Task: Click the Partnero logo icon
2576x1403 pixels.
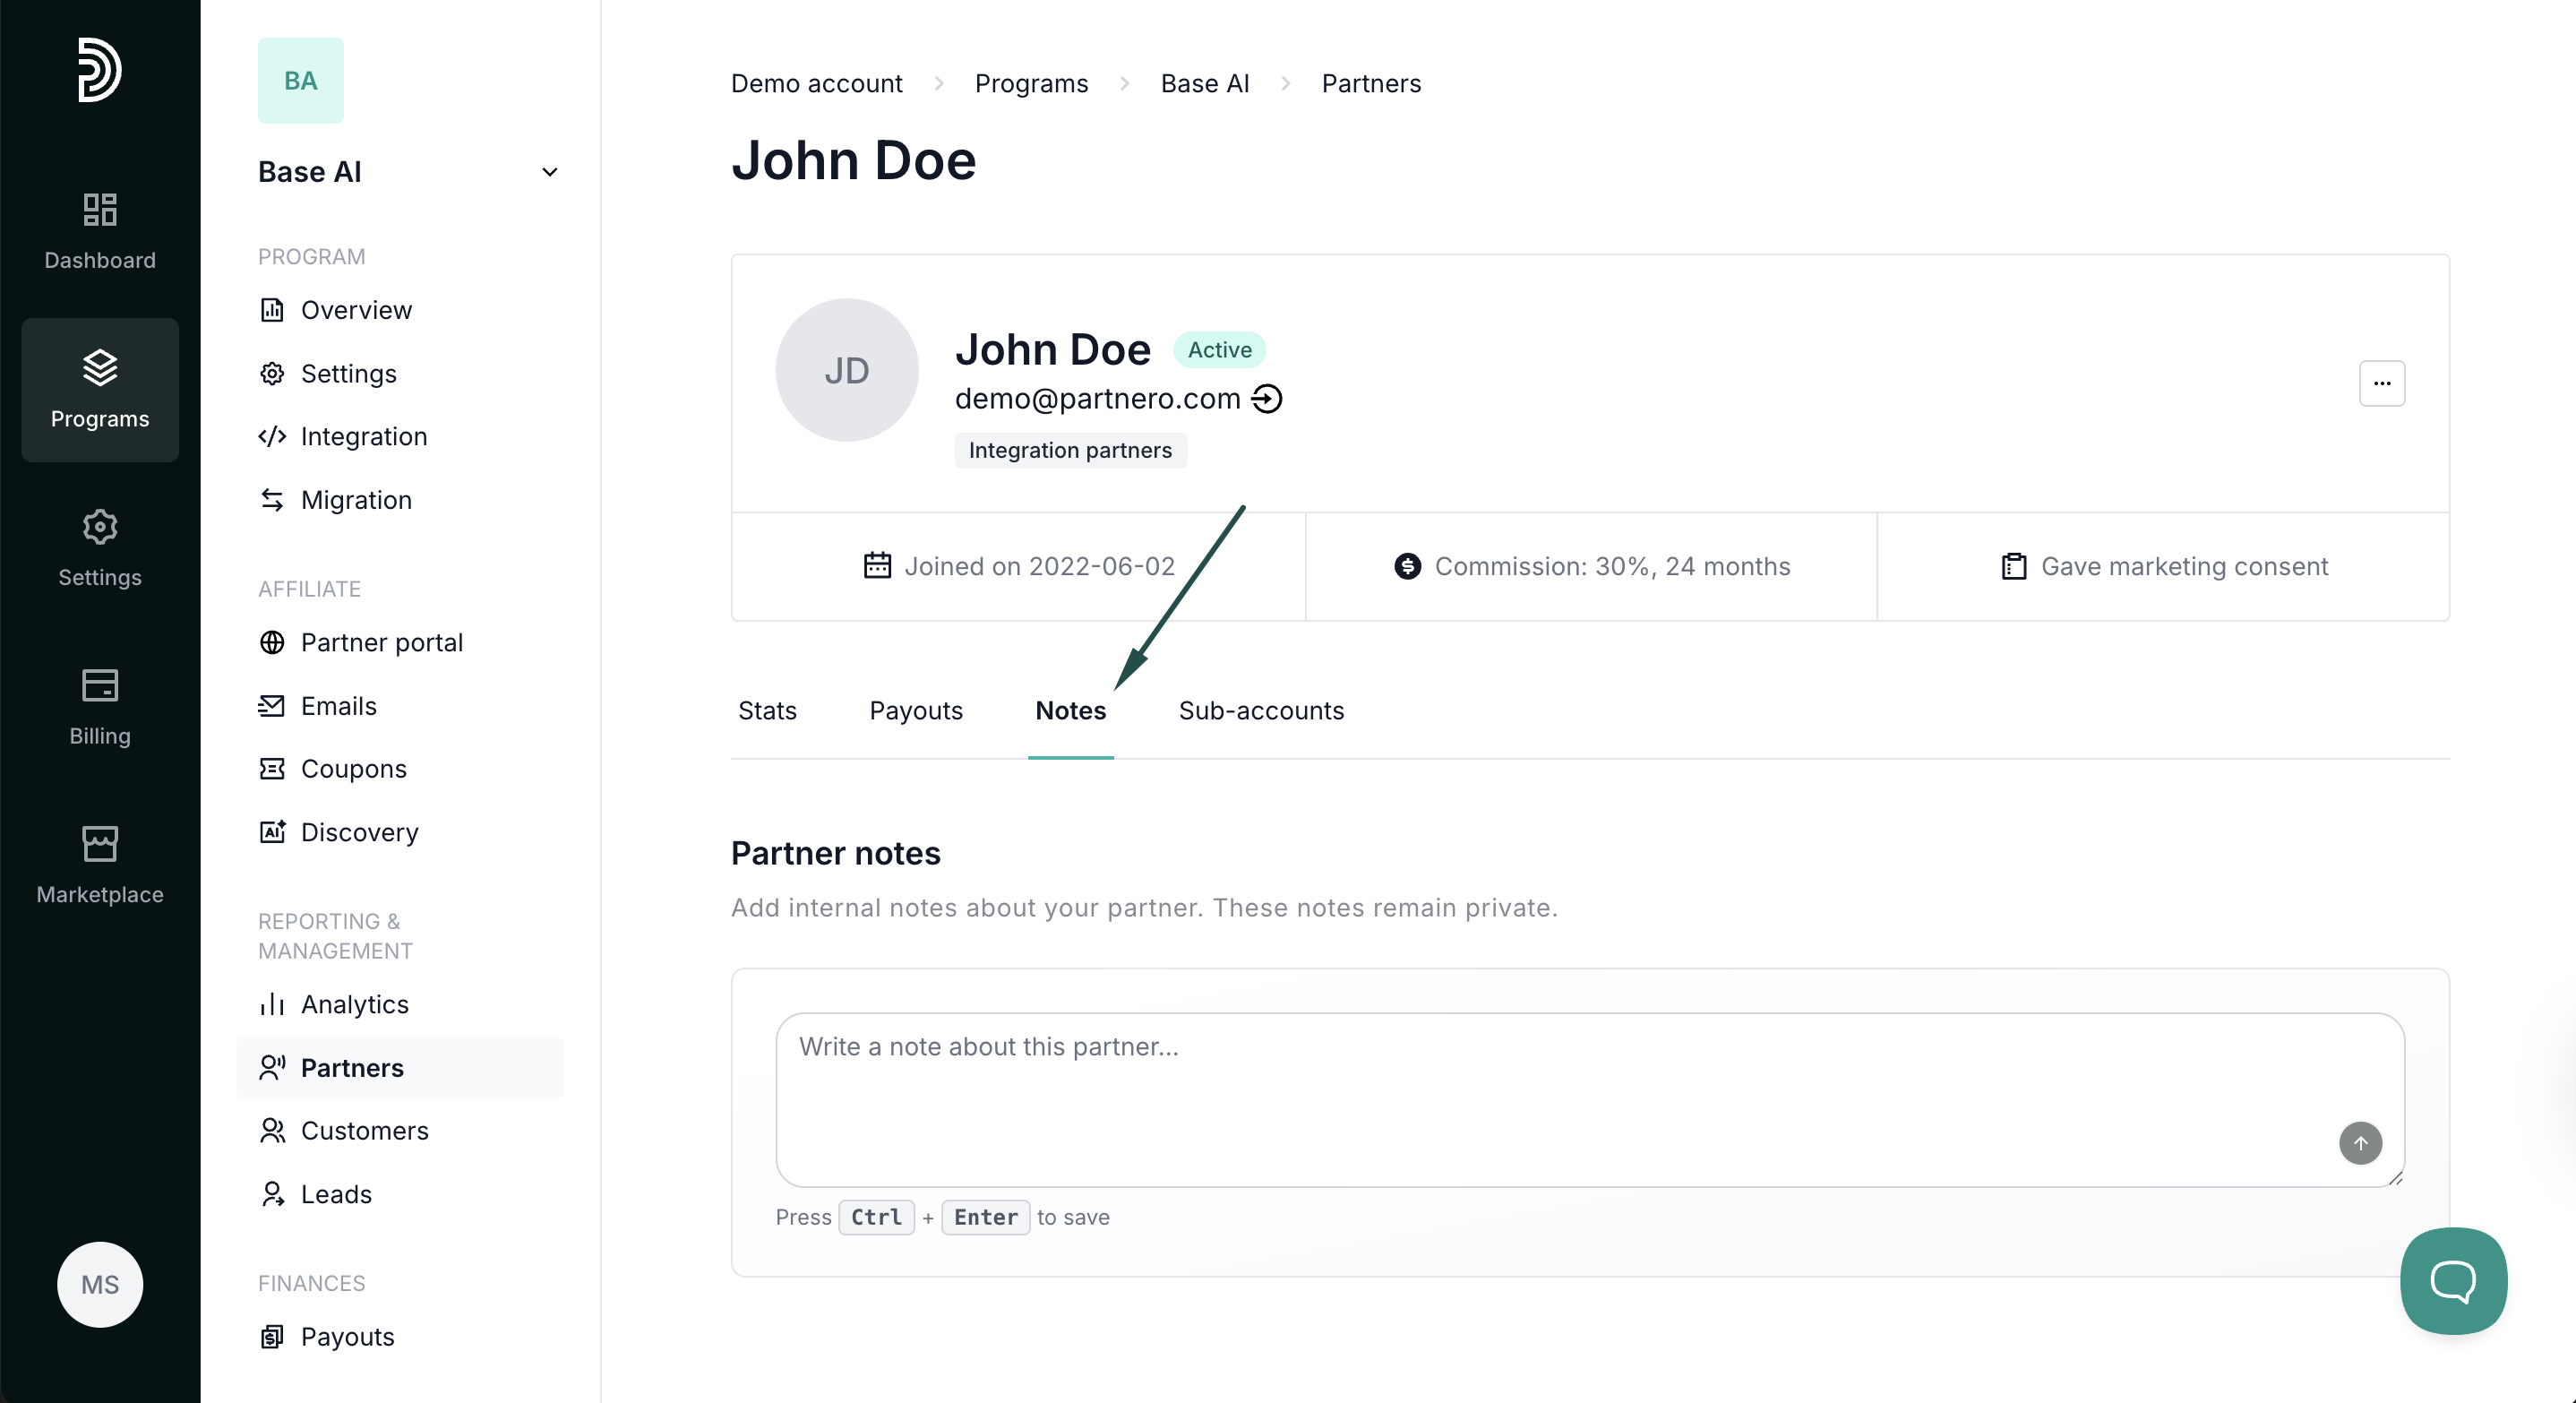Action: [99, 70]
